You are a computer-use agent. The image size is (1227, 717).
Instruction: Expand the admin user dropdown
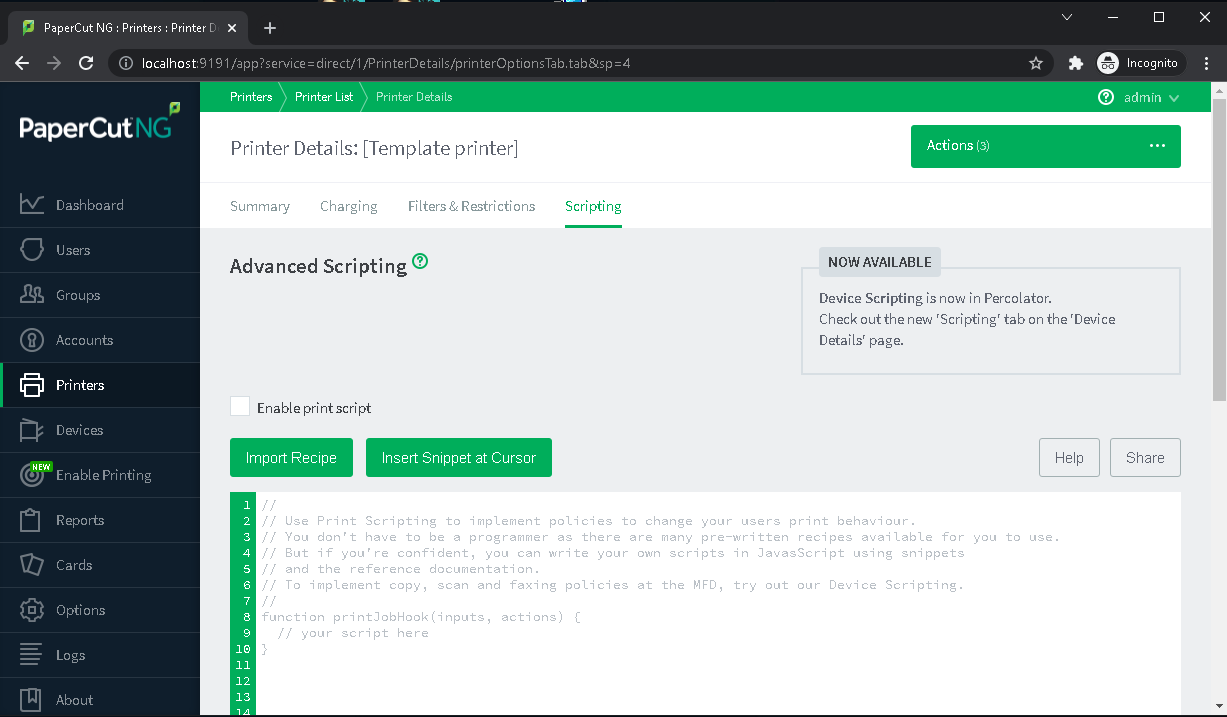[x=1174, y=98]
